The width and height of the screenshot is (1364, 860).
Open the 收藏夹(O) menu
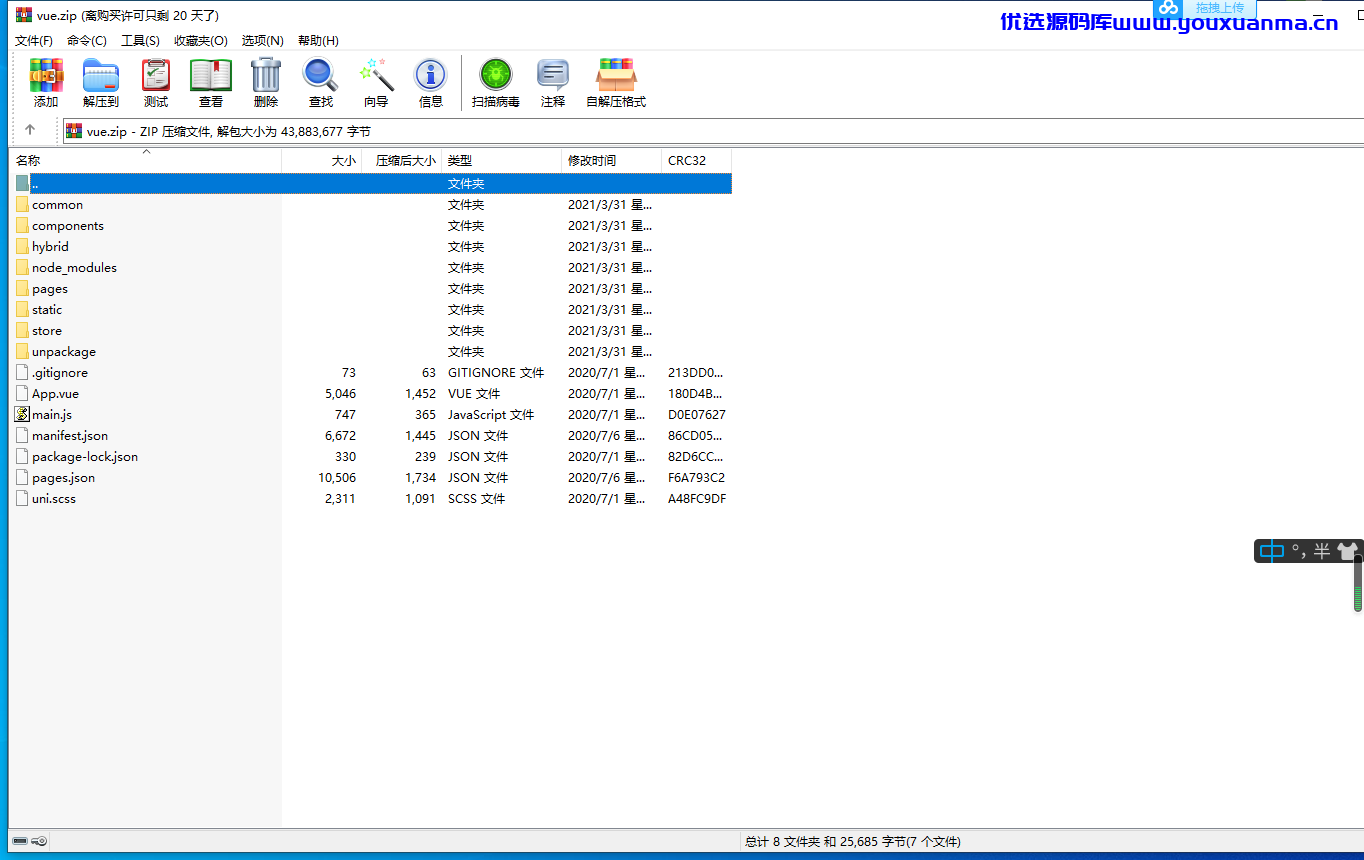click(201, 41)
